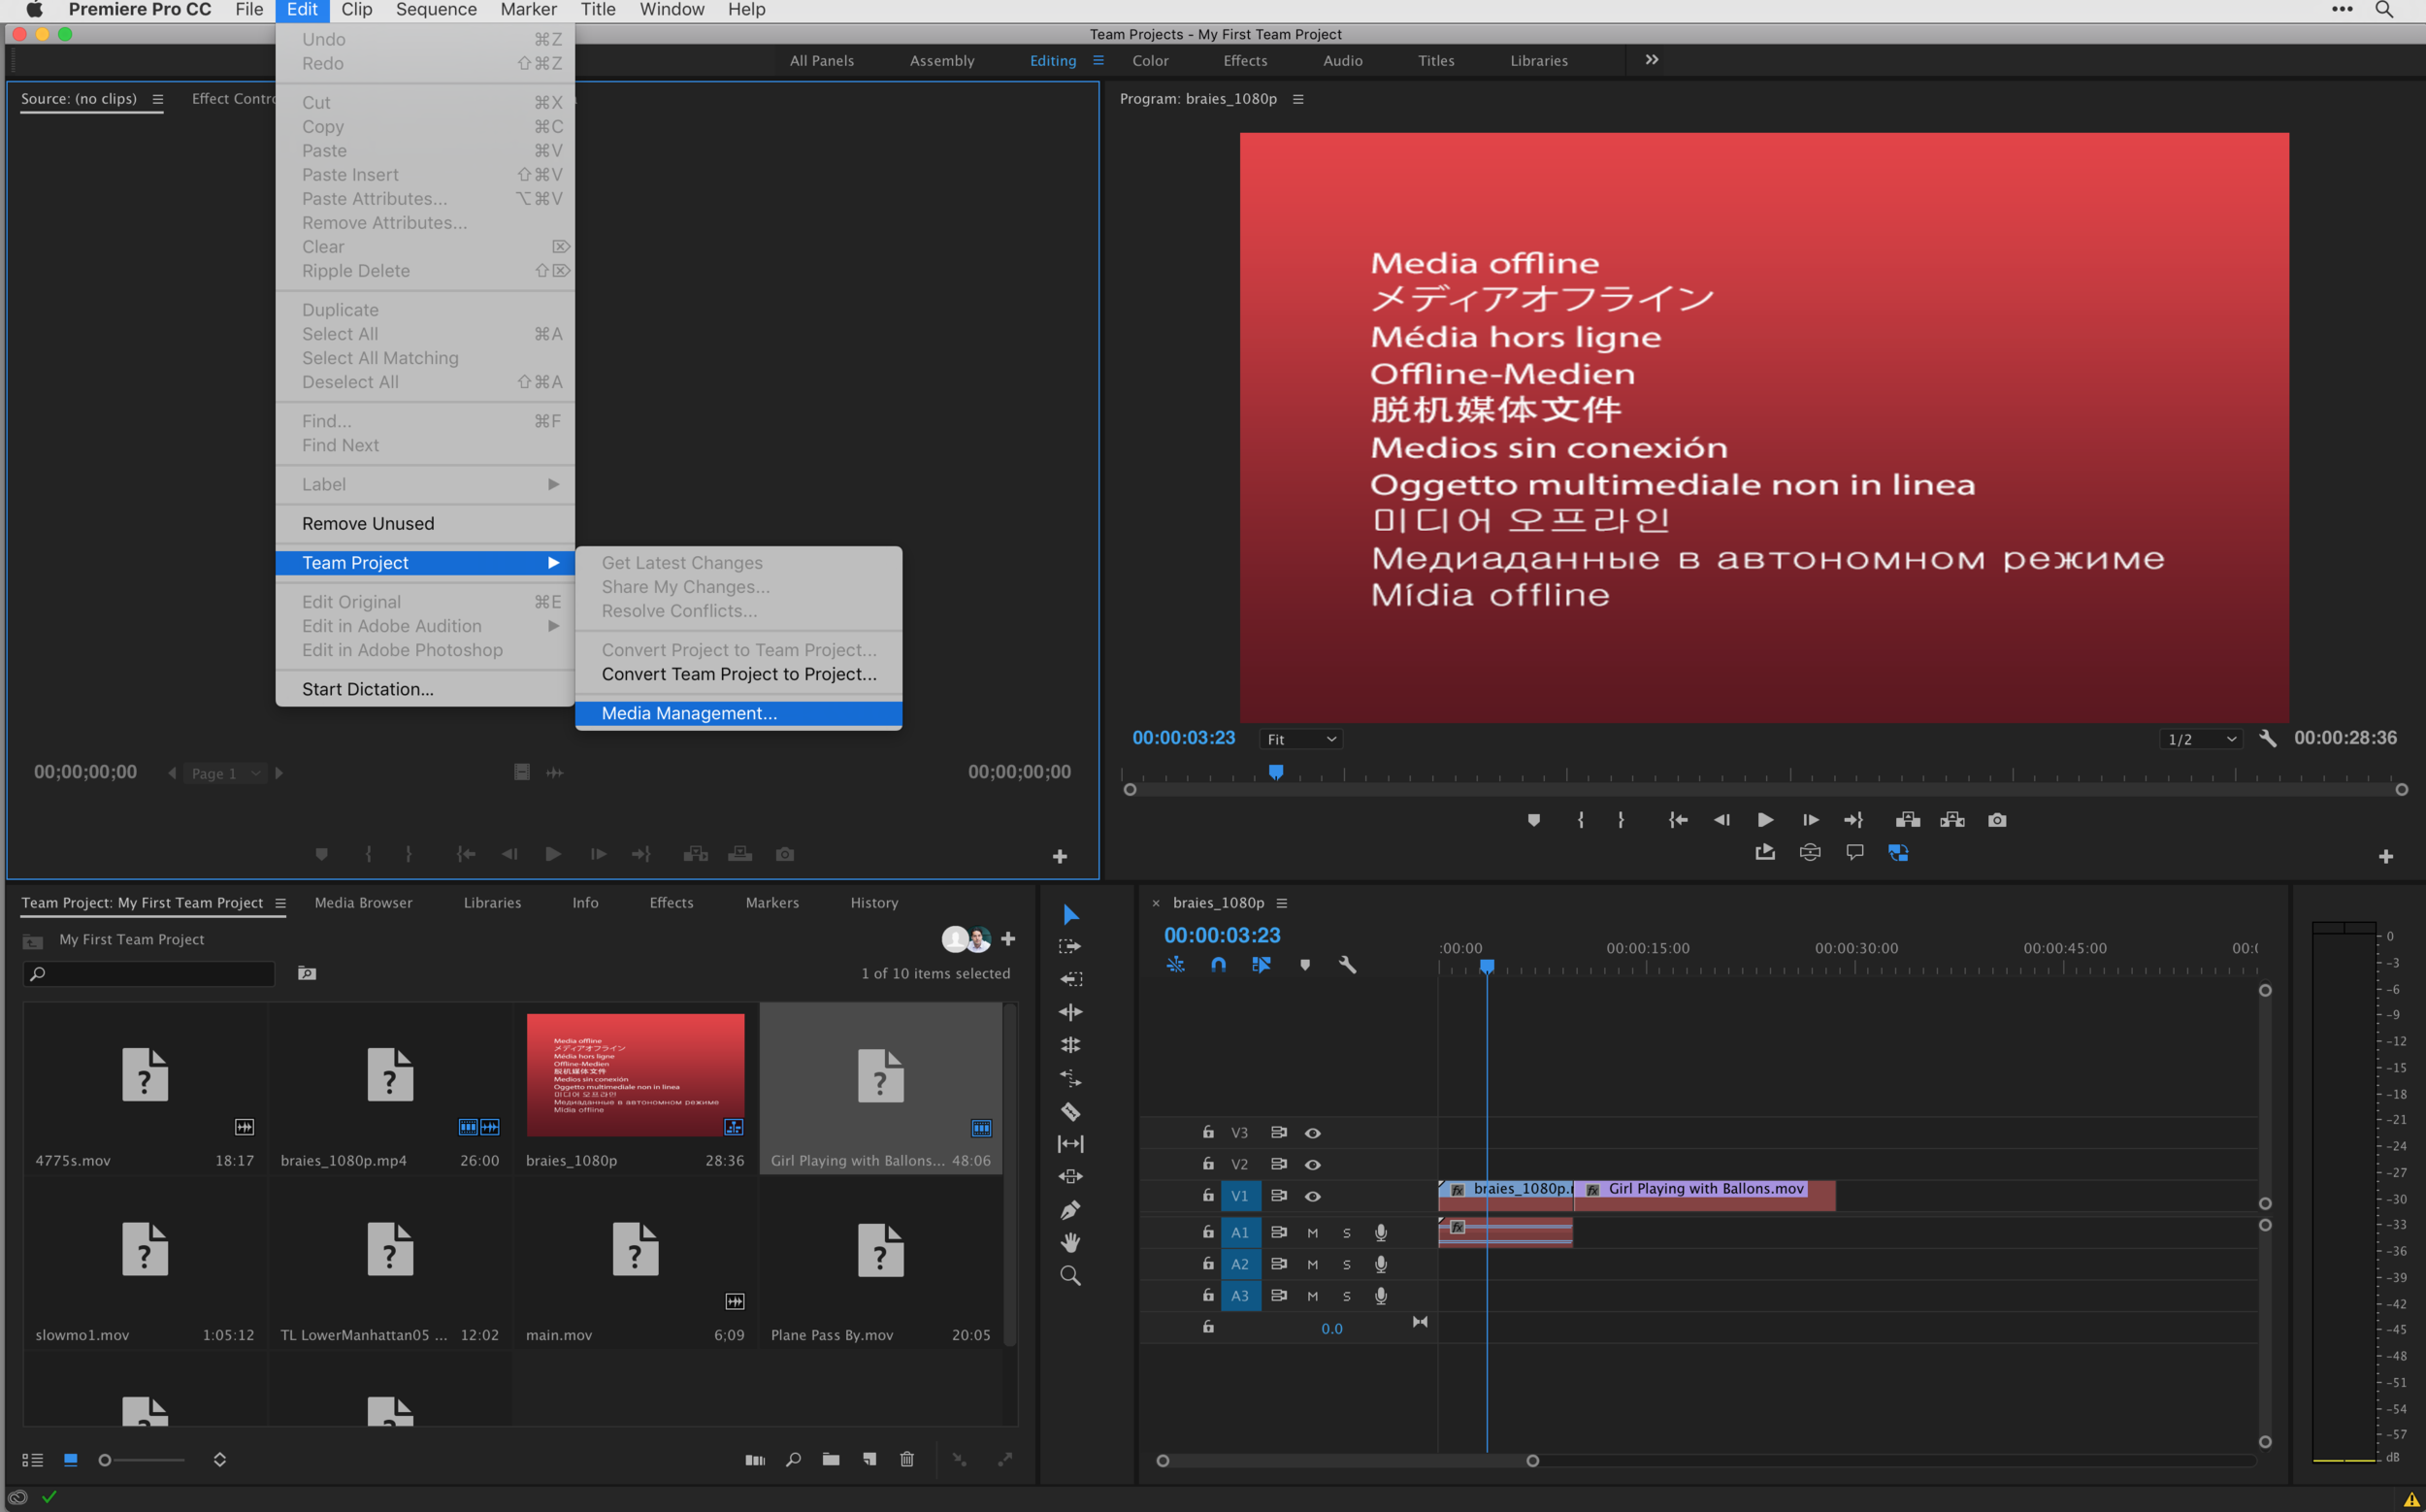Screen dimensions: 2426x1512
Task: Switch to Media Browser tab
Action: click(x=363, y=903)
